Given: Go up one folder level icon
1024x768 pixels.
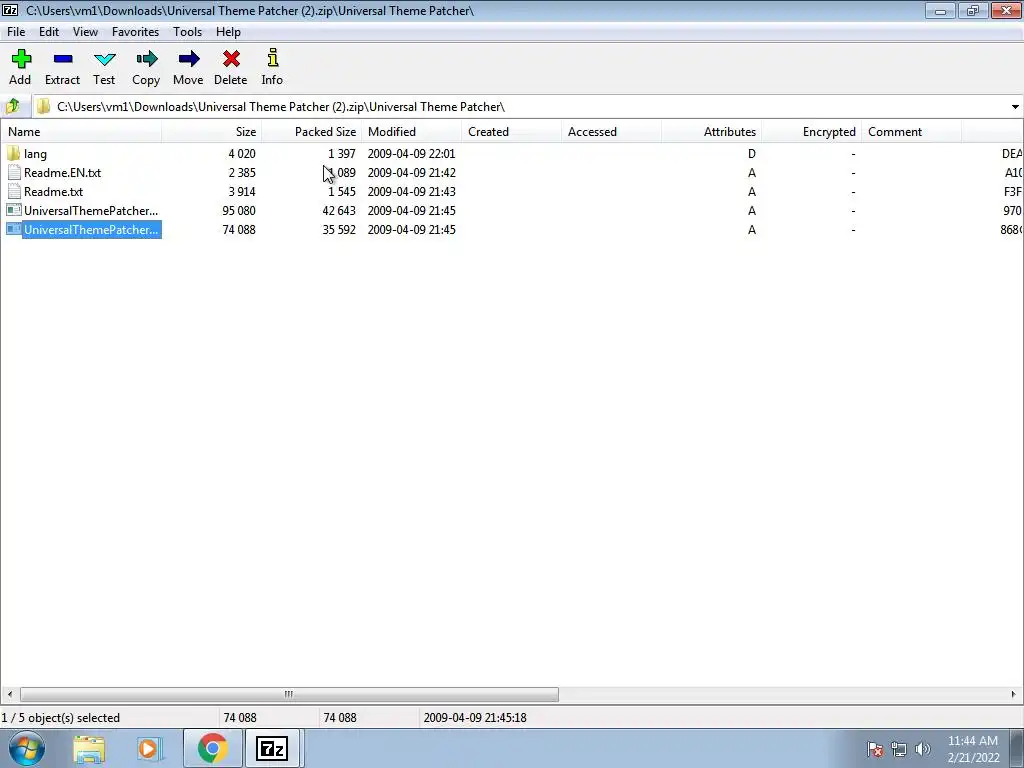Looking at the screenshot, I should point(12,106).
